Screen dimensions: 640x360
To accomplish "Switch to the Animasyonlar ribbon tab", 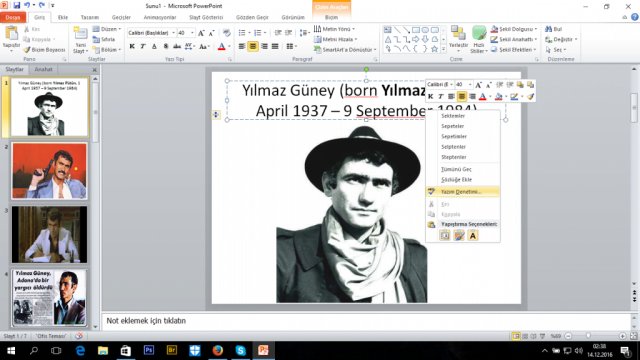I will pos(160,18).
